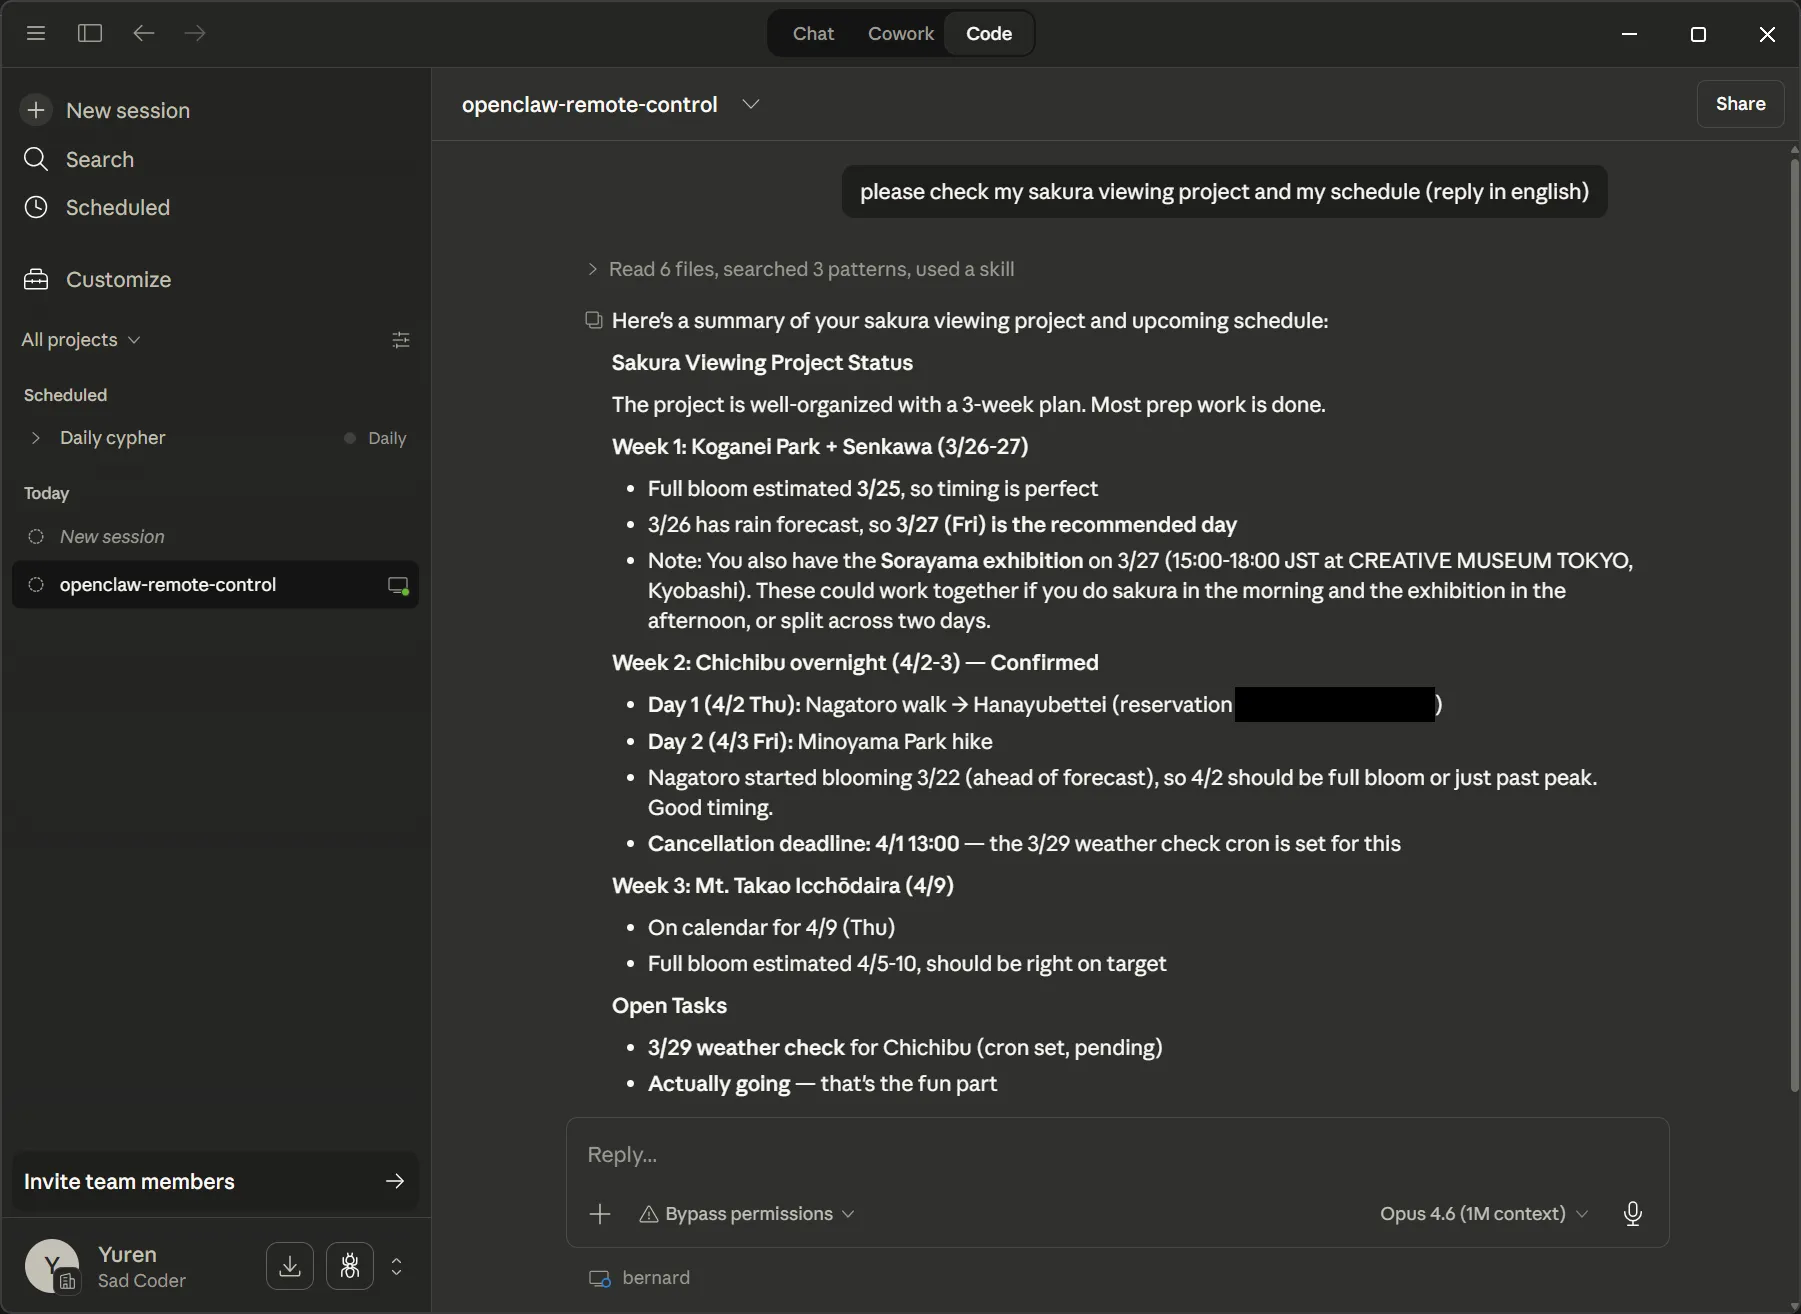Toggle the sidebar collapse panel icon
Viewport: 1801px width, 1314px height.
(x=89, y=33)
